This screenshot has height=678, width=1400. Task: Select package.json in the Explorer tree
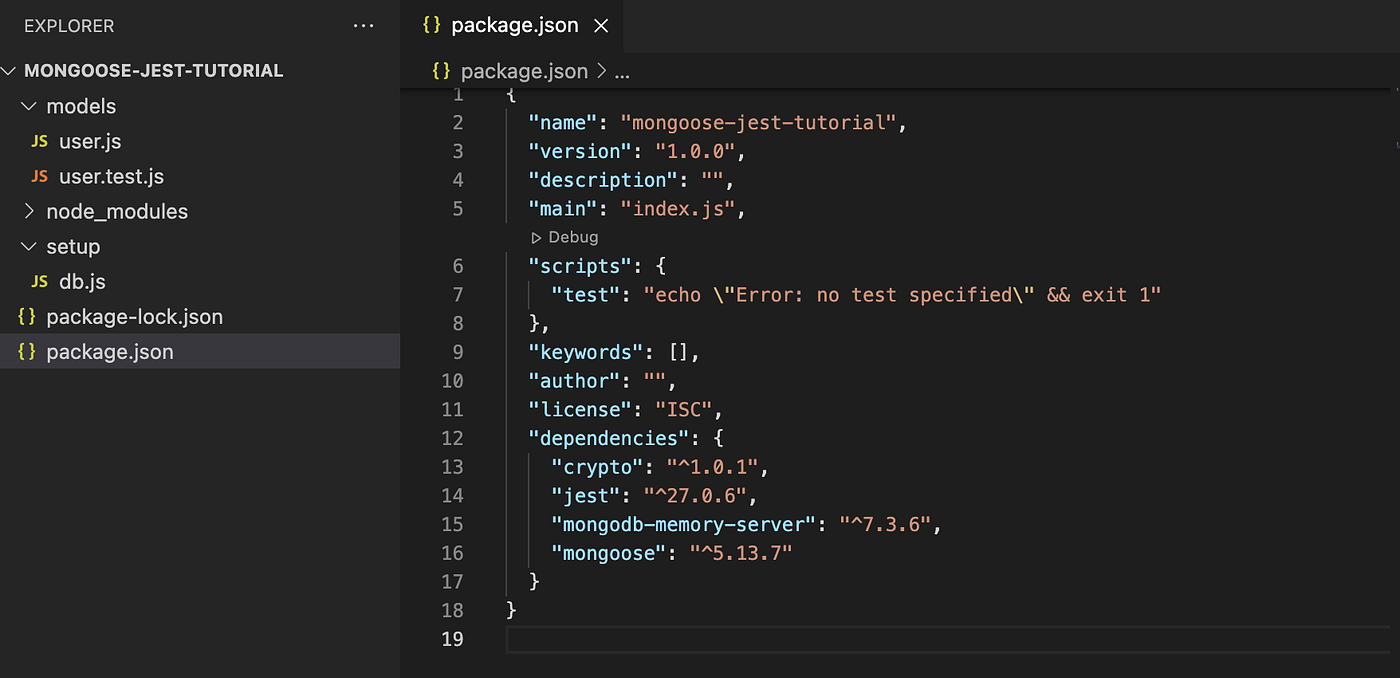tap(200, 352)
